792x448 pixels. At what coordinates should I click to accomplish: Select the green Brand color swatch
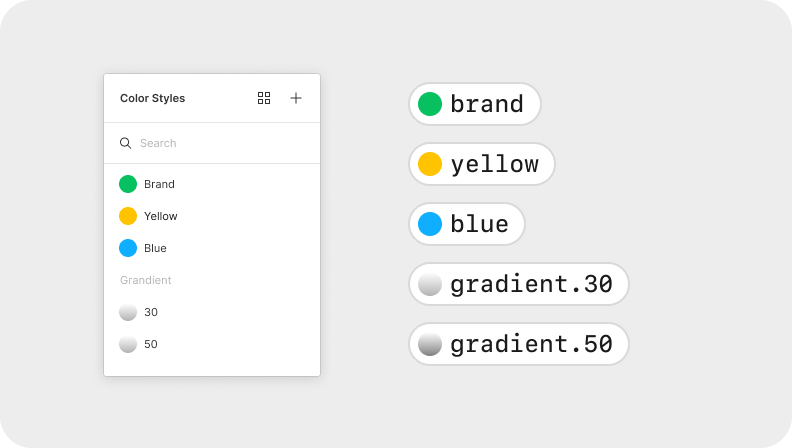point(128,184)
